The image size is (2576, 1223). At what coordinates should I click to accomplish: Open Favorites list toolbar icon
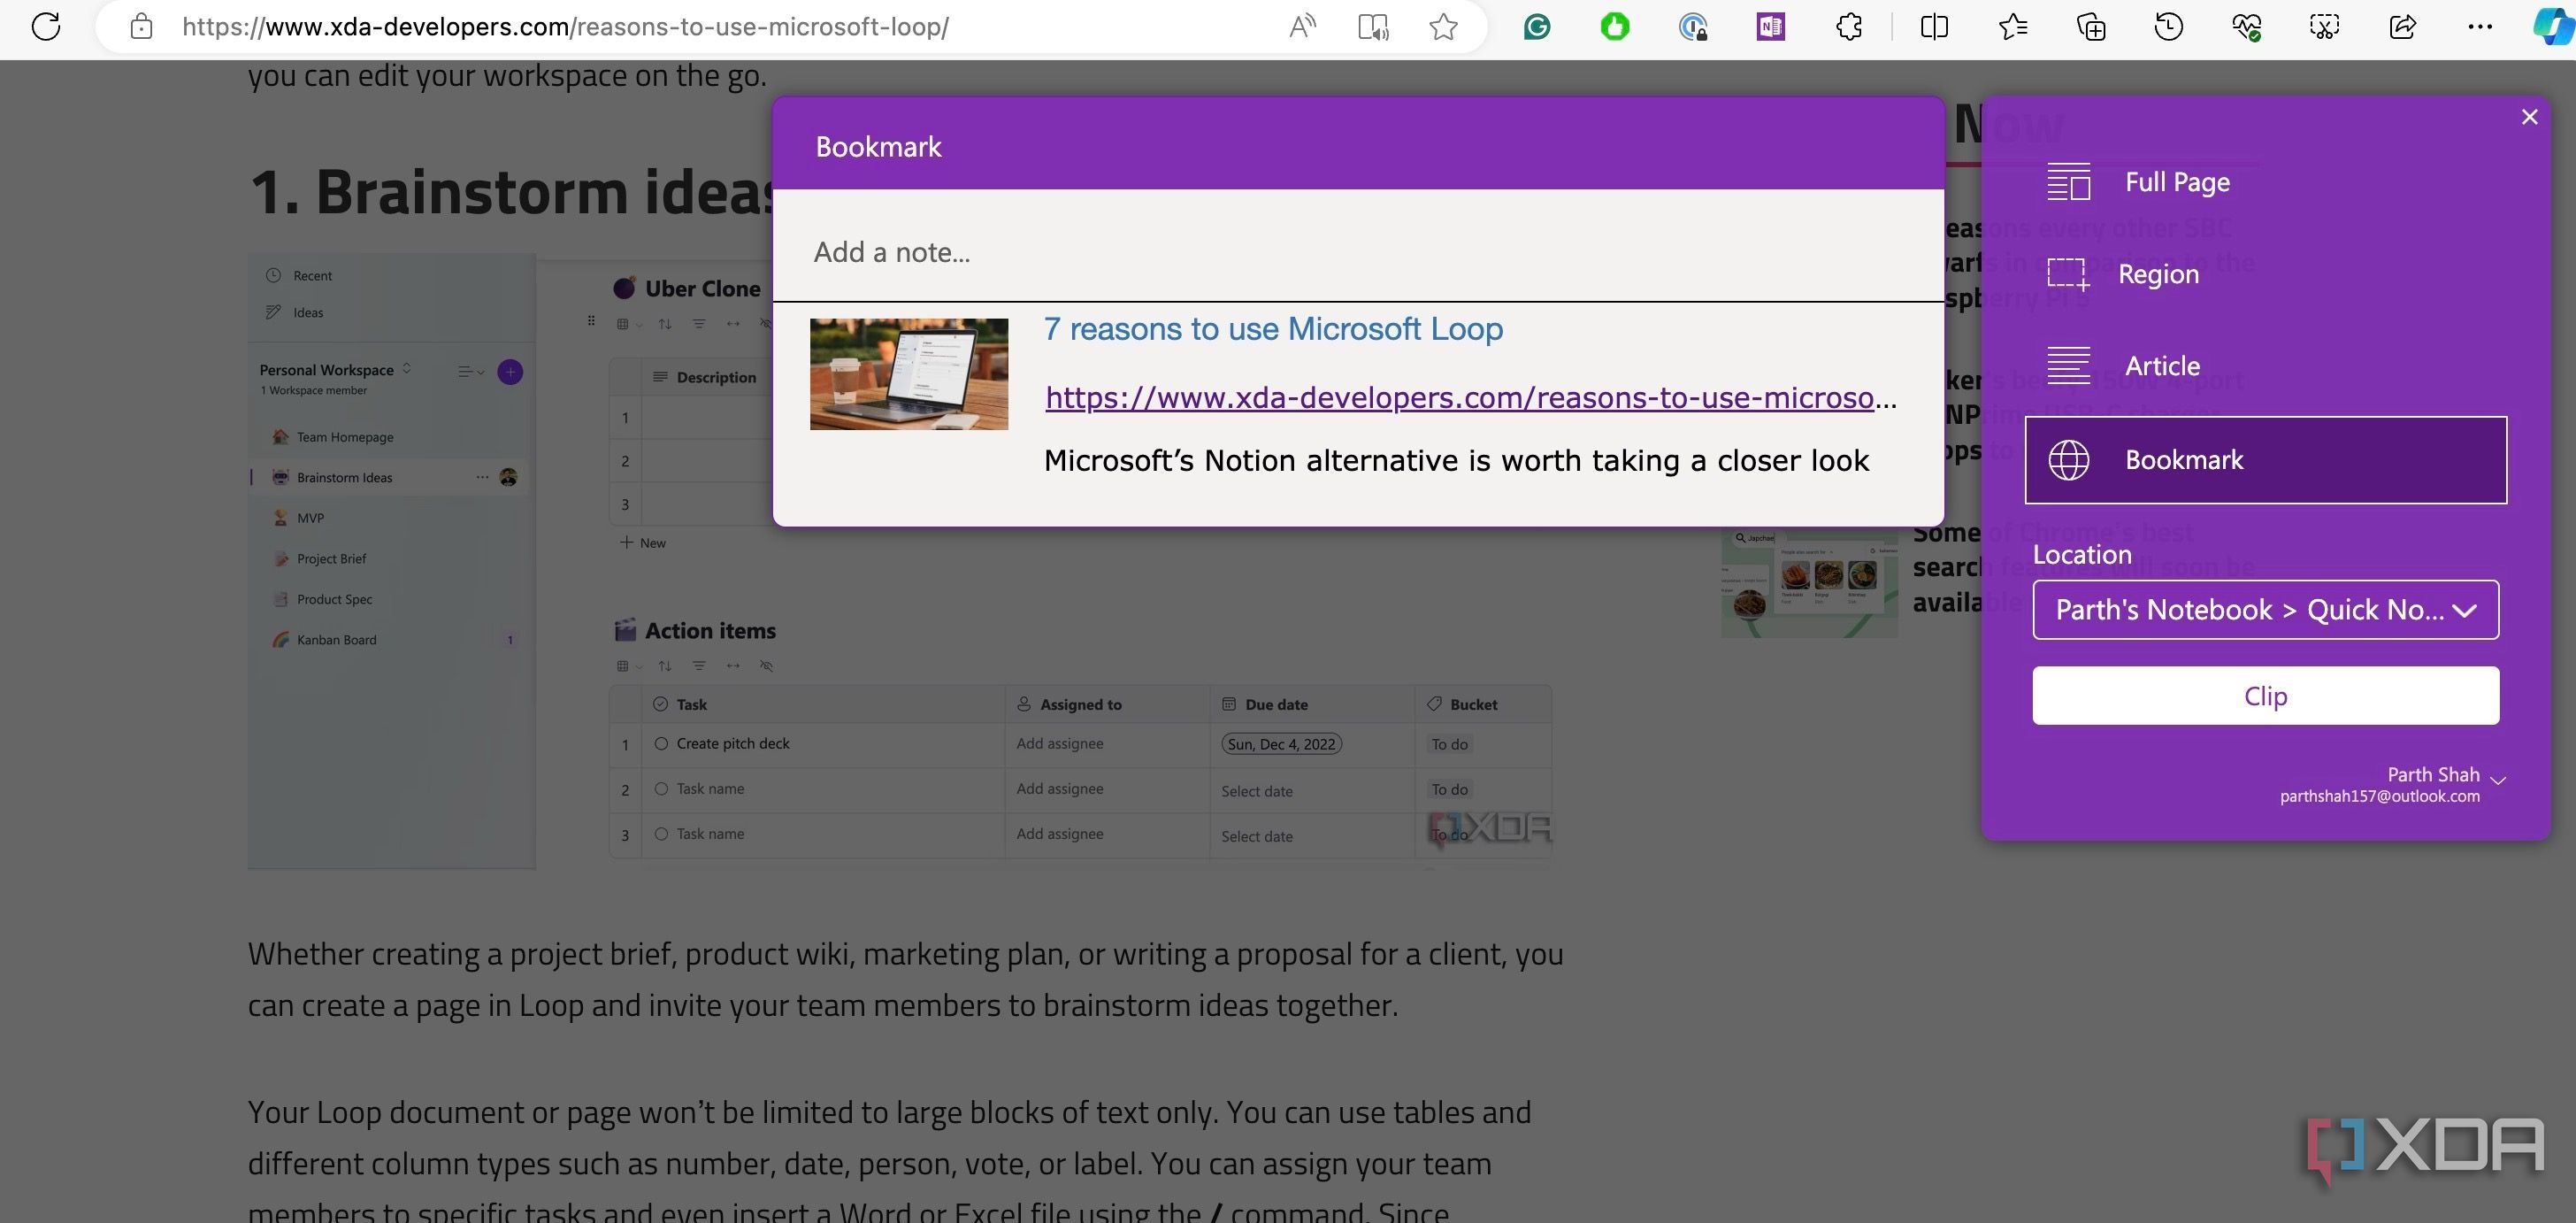click(2012, 26)
